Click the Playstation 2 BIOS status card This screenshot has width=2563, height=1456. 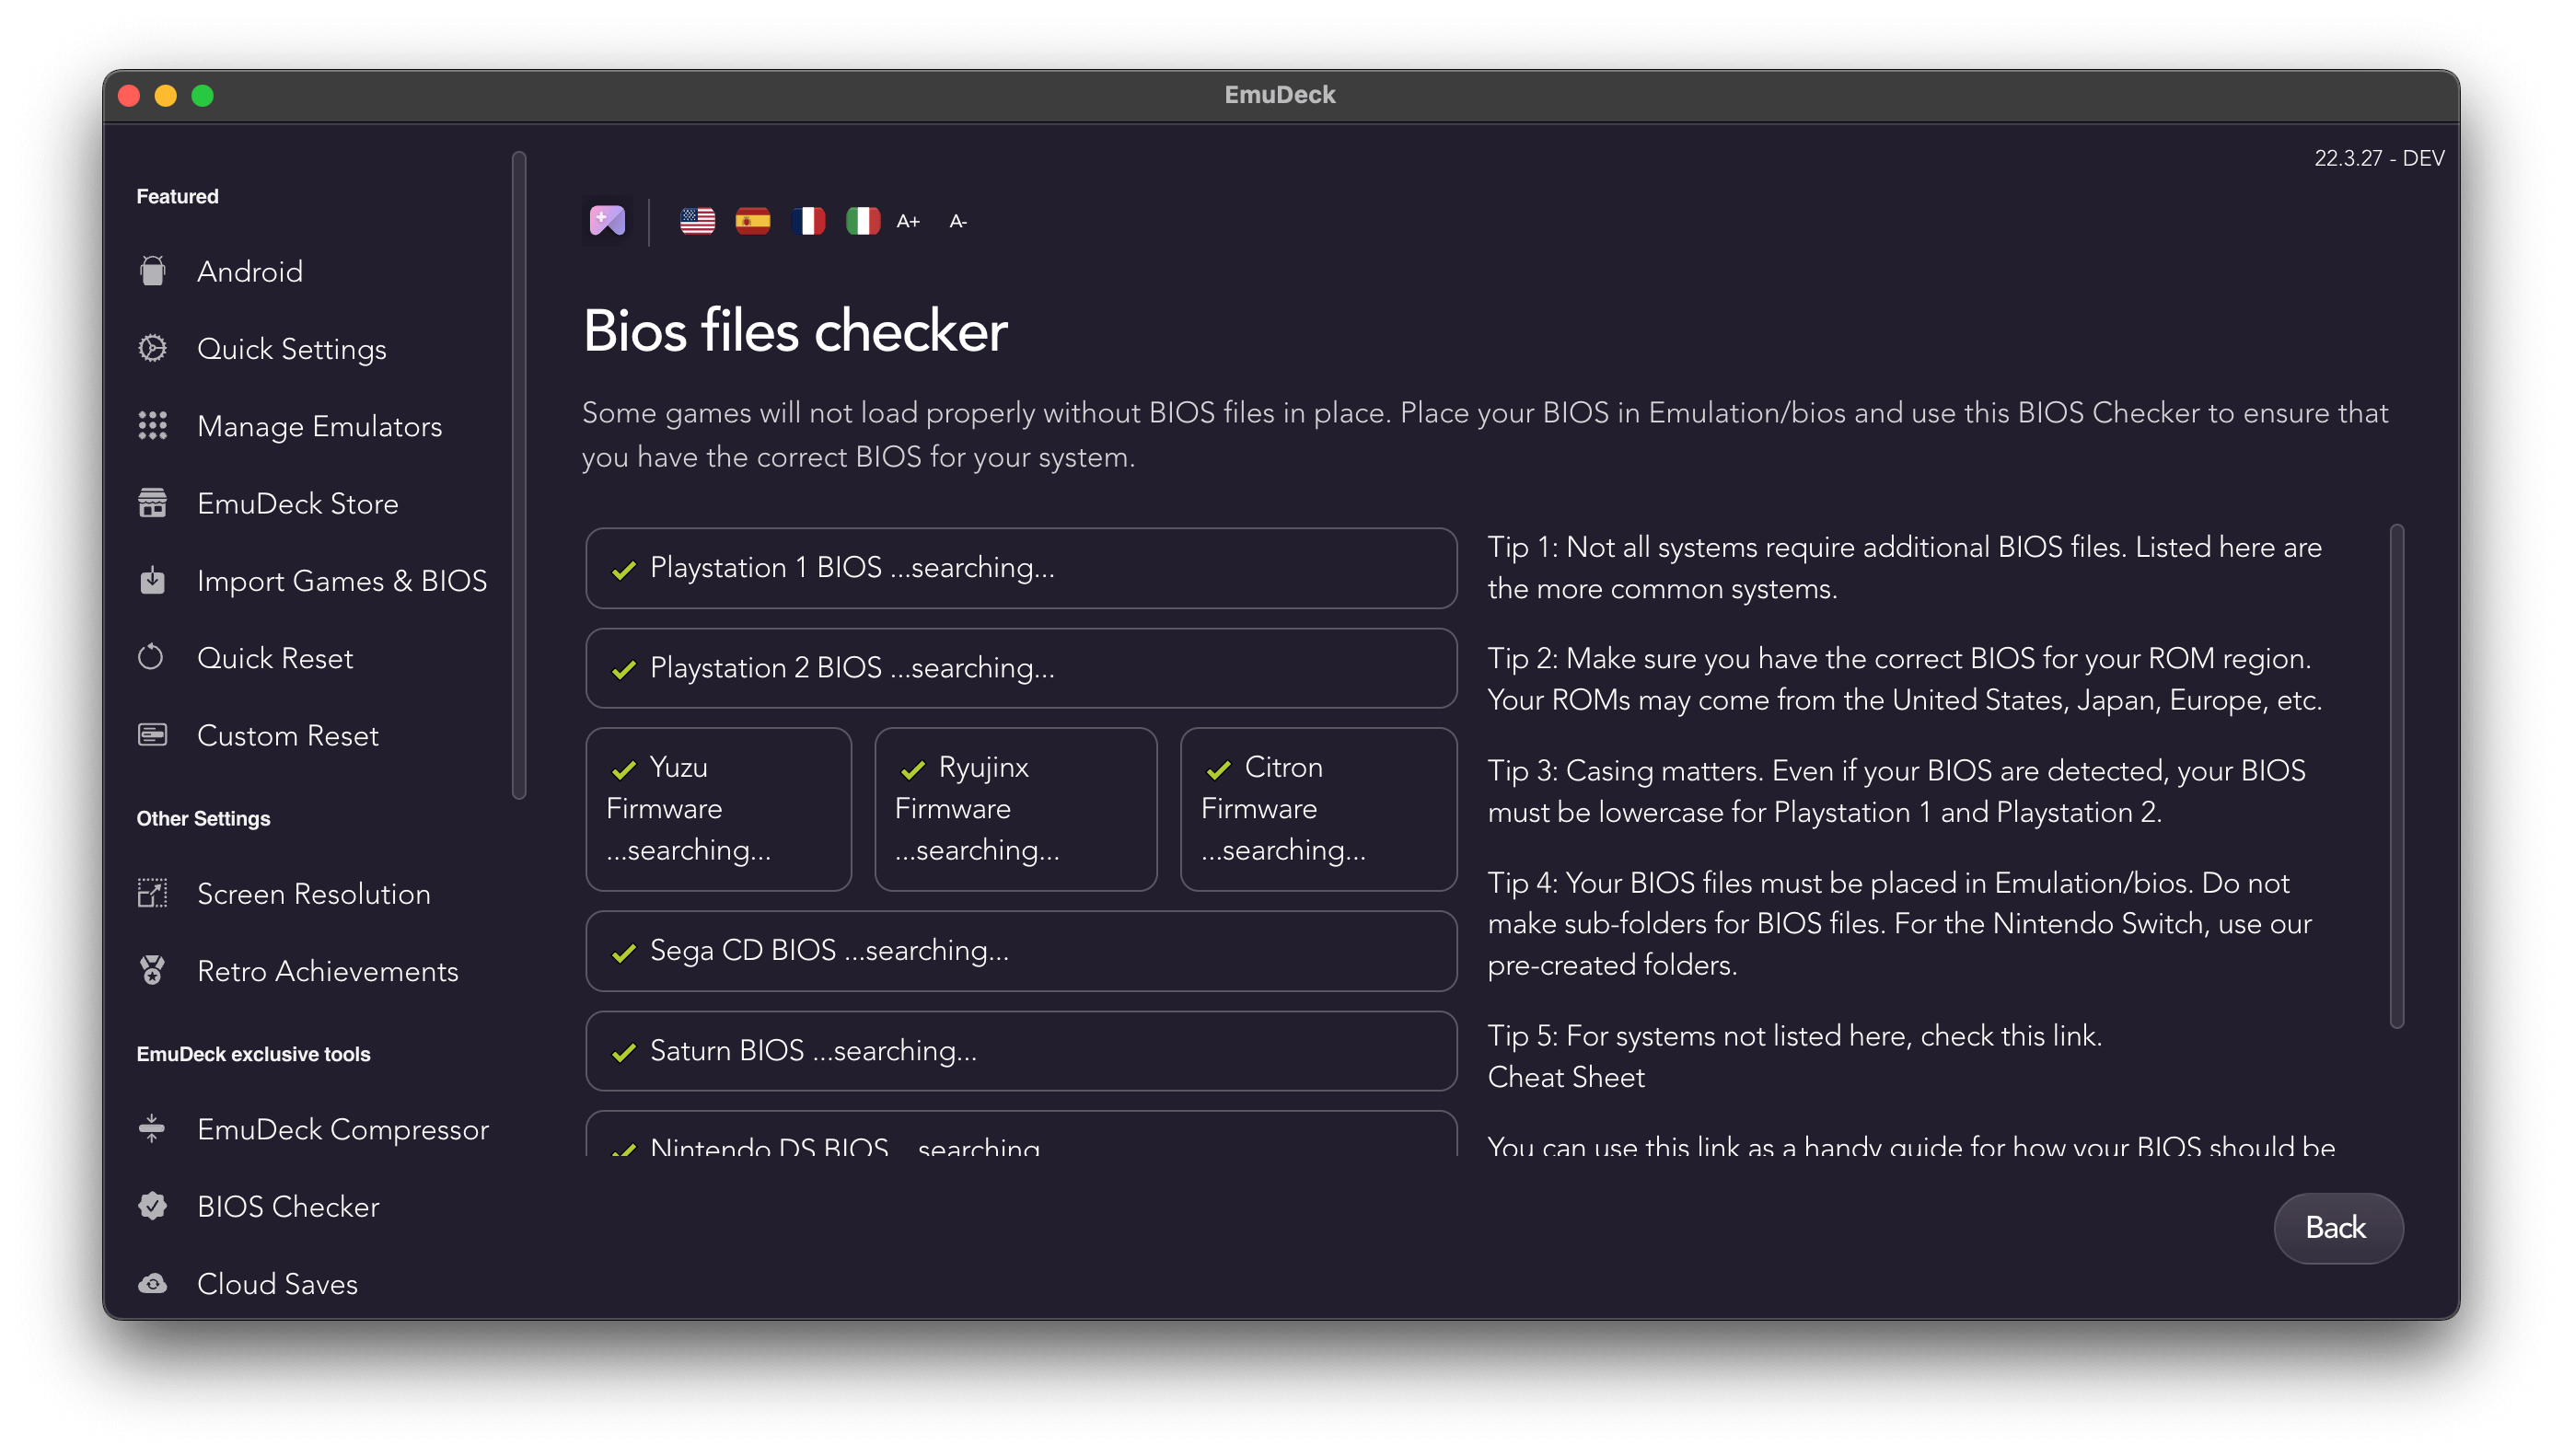[x=1021, y=667]
